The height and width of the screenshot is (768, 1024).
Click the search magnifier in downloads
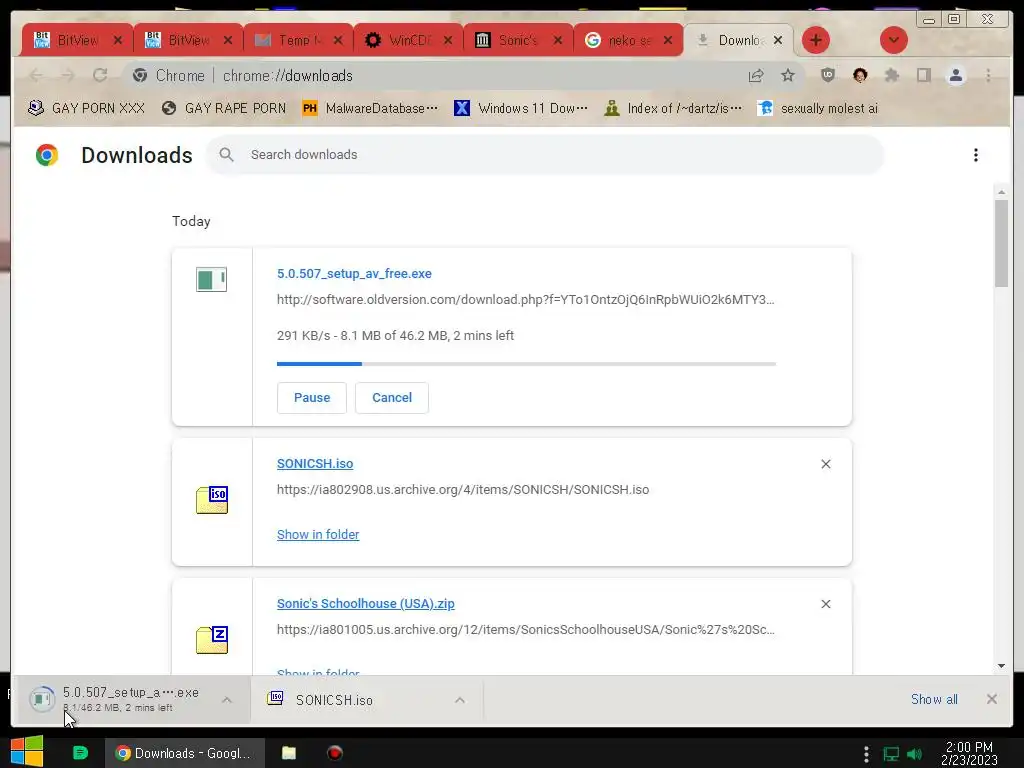tap(226, 155)
